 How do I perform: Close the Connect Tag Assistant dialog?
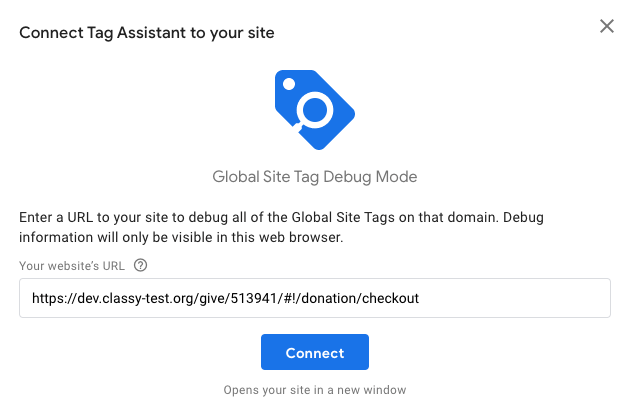tap(606, 26)
